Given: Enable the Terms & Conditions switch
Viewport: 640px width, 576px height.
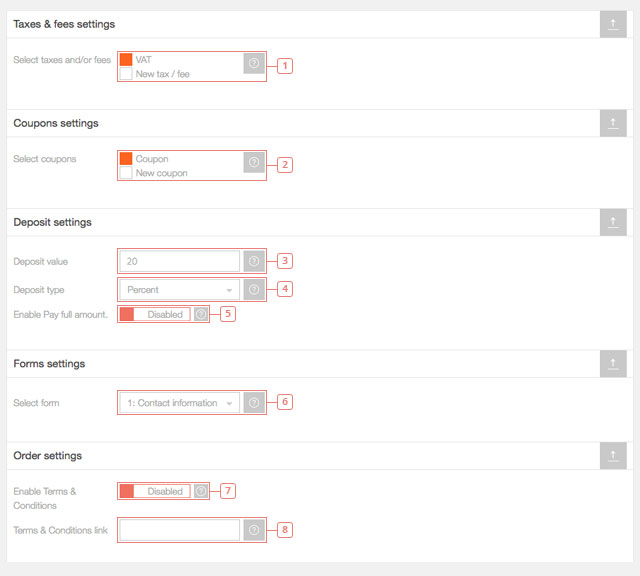Looking at the screenshot, I should (155, 491).
